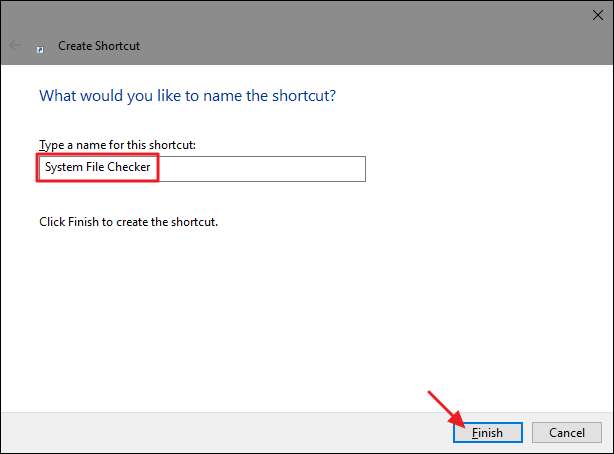The image size is (614, 454).
Task: Click the shortcut name input field
Action: point(202,169)
